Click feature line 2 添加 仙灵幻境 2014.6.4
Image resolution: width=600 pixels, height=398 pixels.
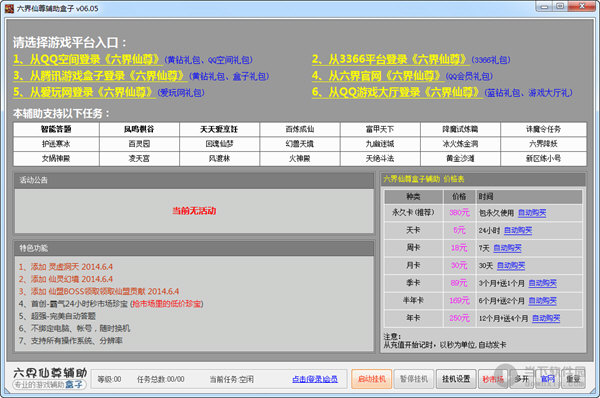[66, 279]
